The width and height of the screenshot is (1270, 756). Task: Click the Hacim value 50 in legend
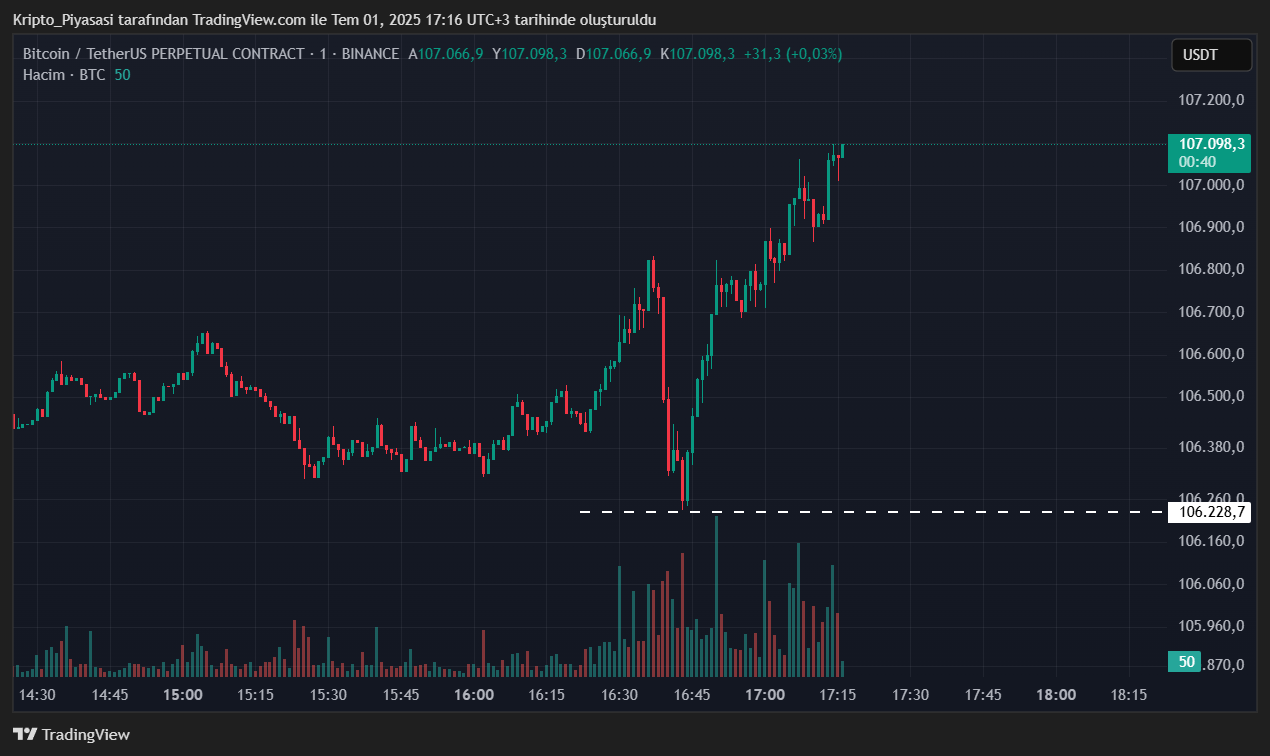(122, 75)
